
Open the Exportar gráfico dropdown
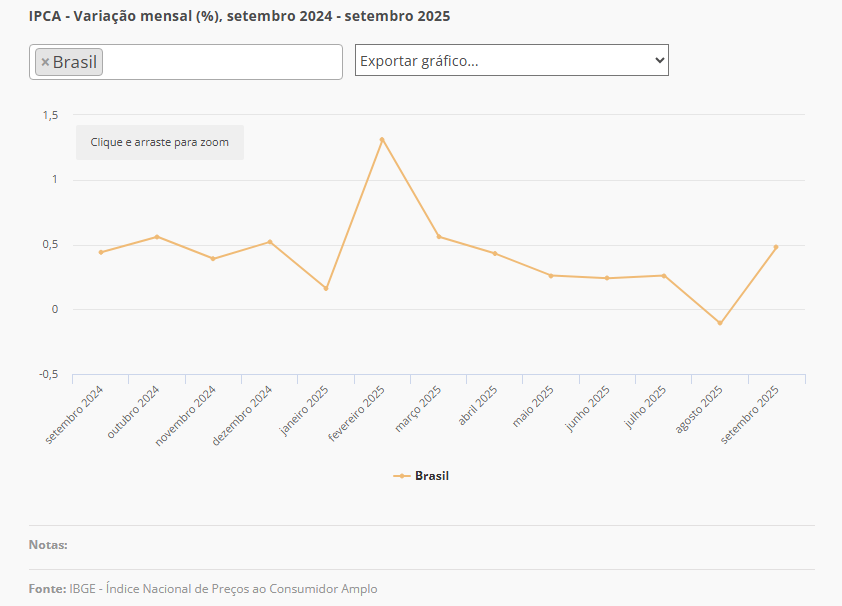(x=511, y=60)
